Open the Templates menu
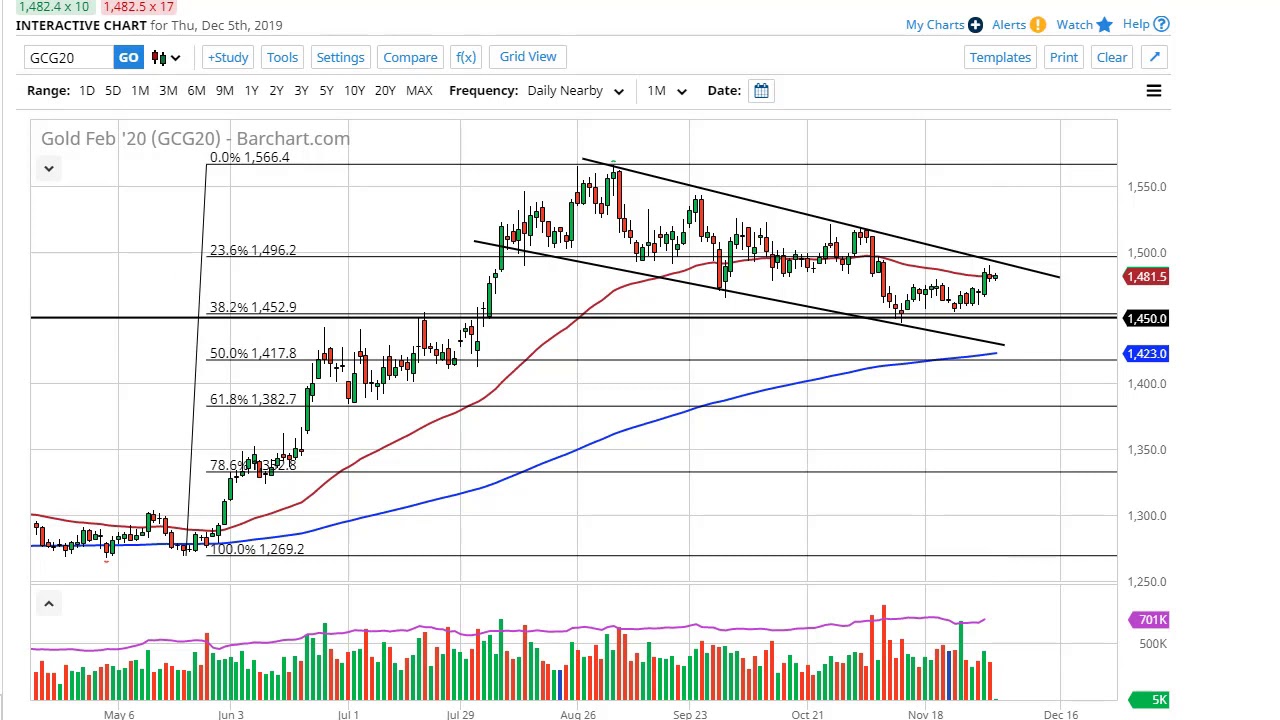 coord(1000,57)
